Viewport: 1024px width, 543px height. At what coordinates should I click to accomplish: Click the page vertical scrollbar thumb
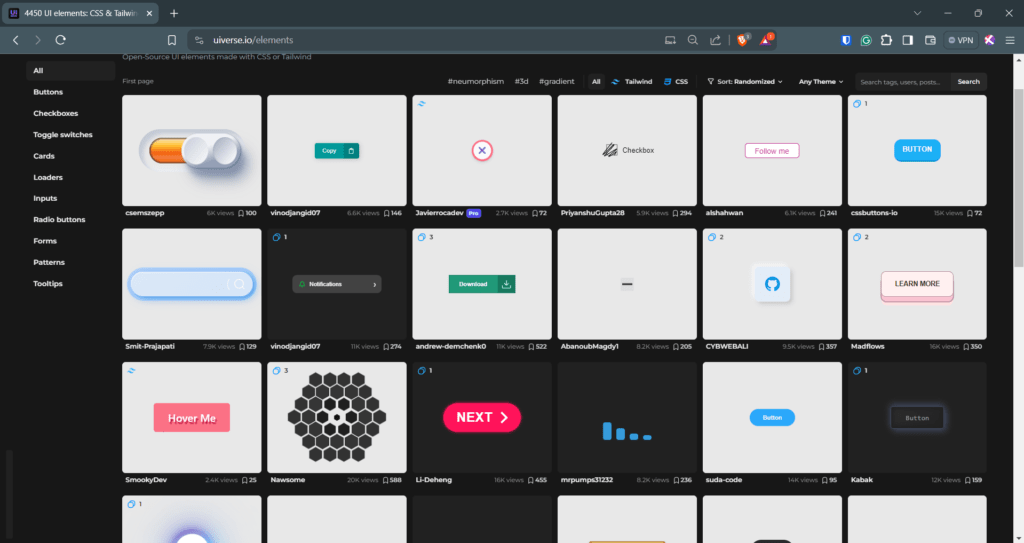(1018, 177)
